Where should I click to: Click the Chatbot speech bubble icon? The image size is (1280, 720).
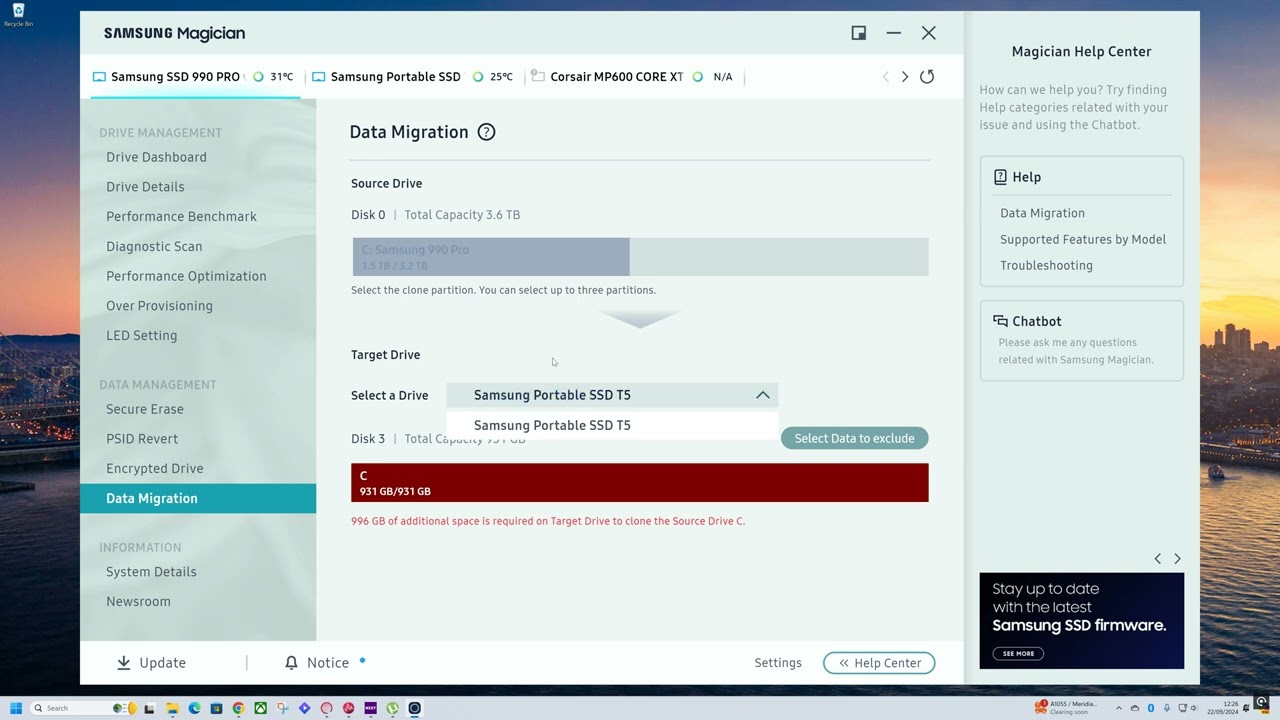click(1000, 321)
